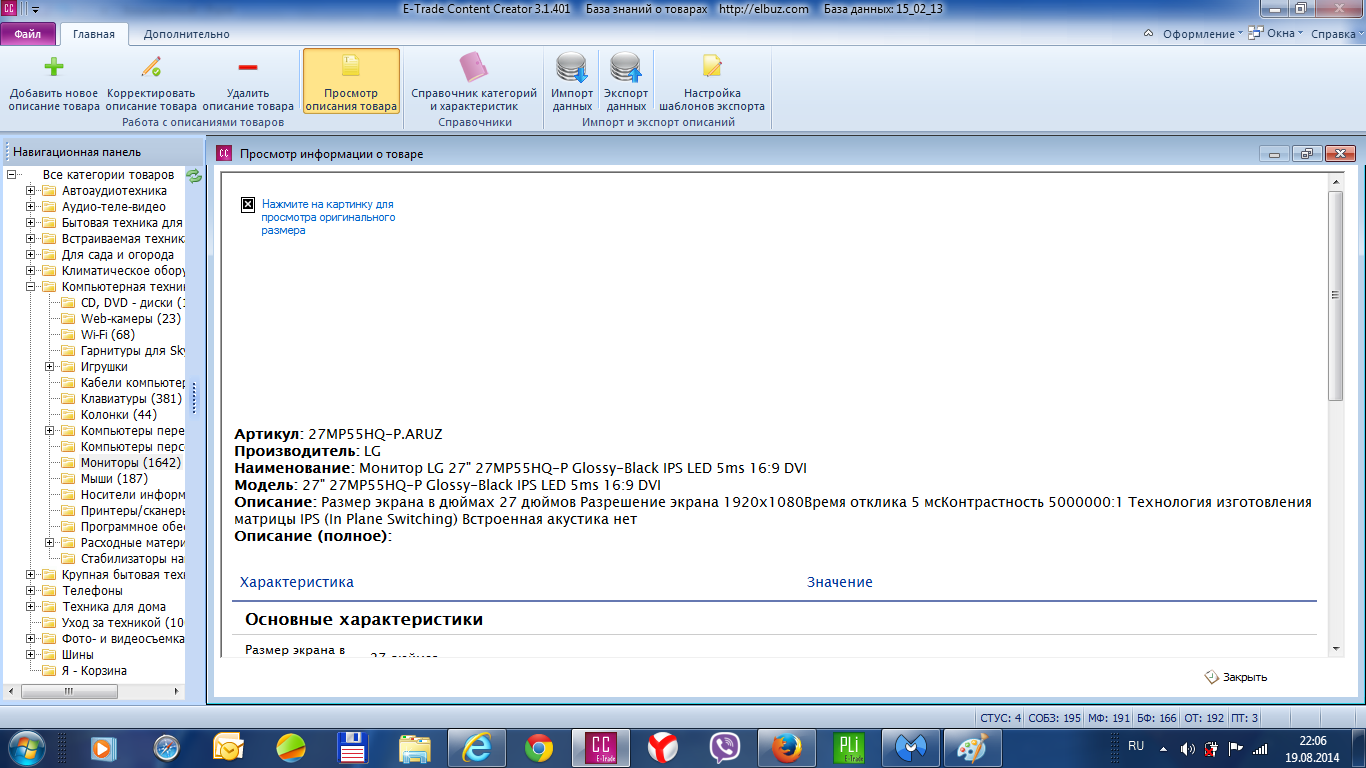Click the Значение column header
1366x768 pixels.
pos(840,582)
